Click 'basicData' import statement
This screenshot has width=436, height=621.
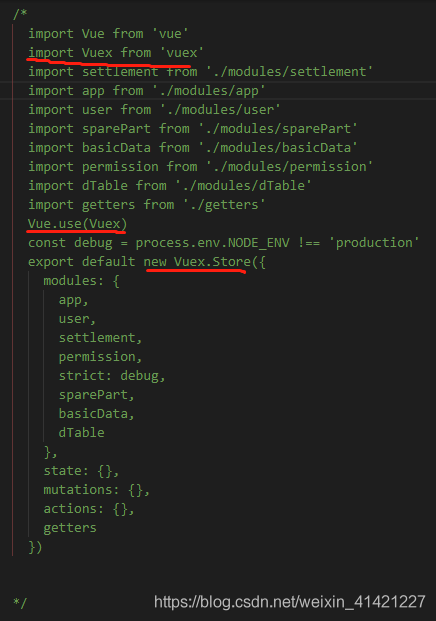click(193, 148)
